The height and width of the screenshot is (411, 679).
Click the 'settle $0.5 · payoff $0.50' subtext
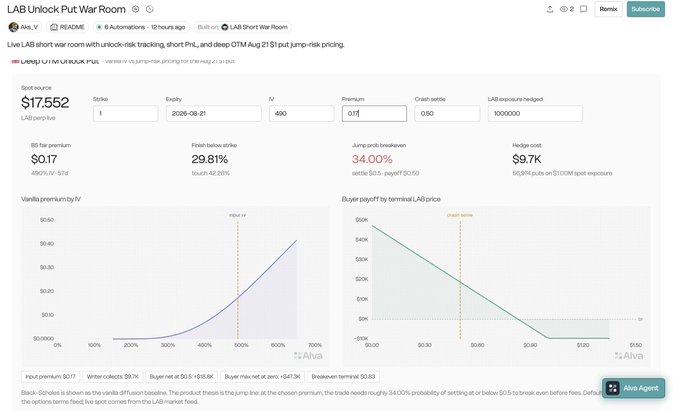tap(385, 173)
